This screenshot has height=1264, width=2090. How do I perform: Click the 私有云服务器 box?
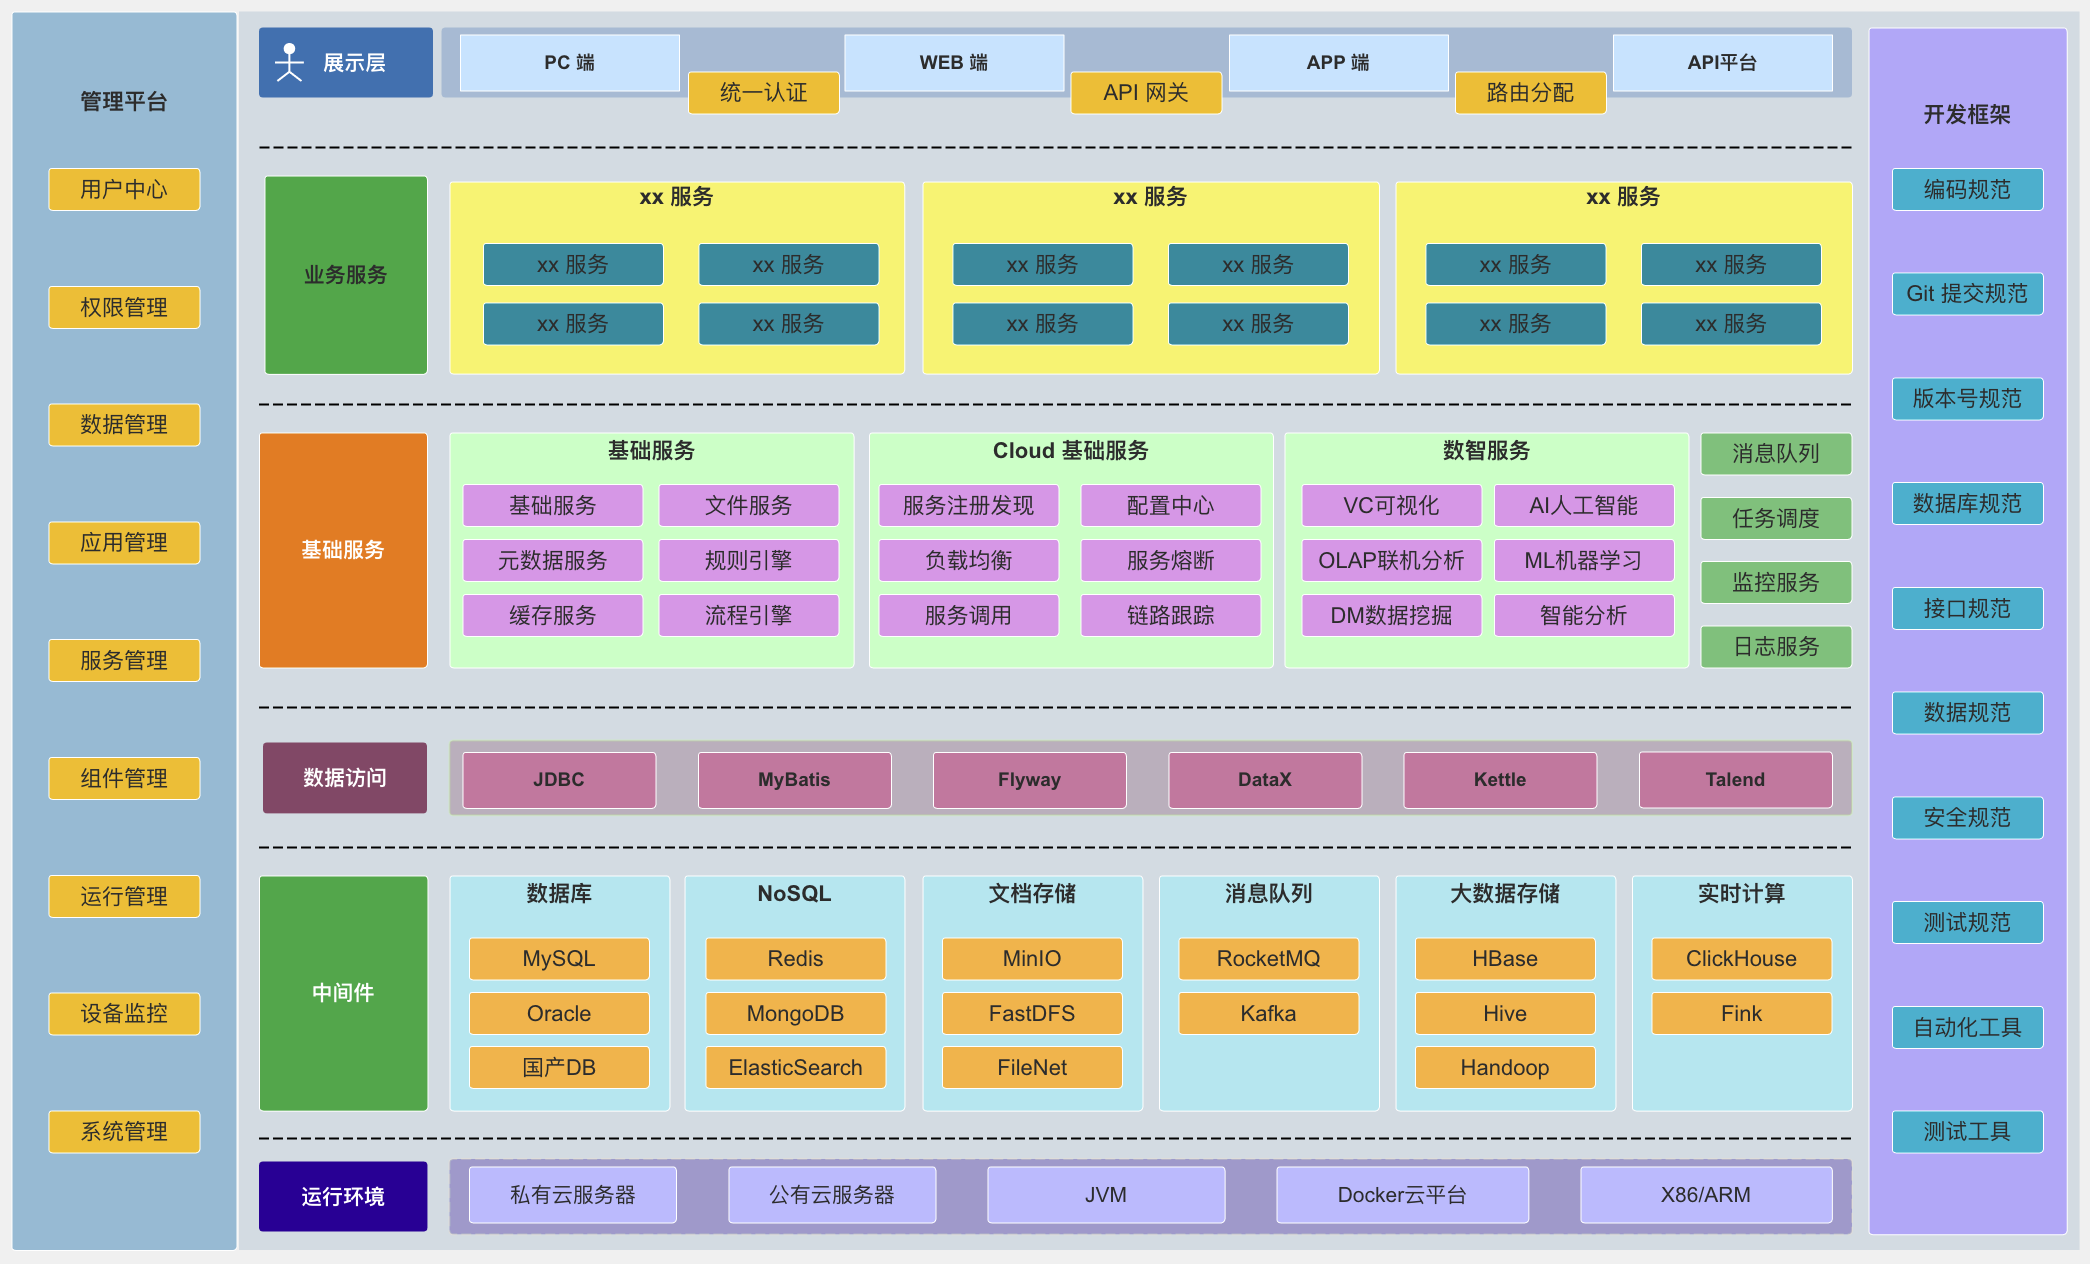[573, 1195]
